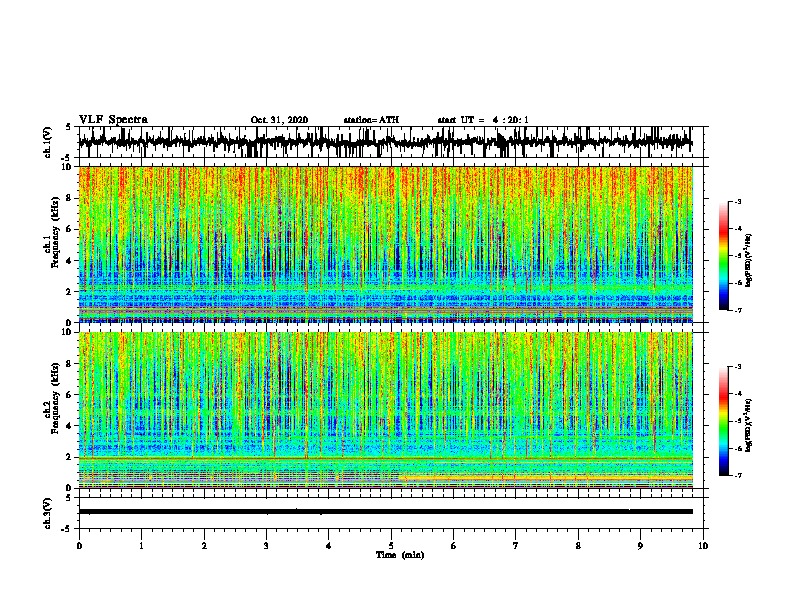
Task: Click the ch.3 flat voltage trace
Action: 385,512
